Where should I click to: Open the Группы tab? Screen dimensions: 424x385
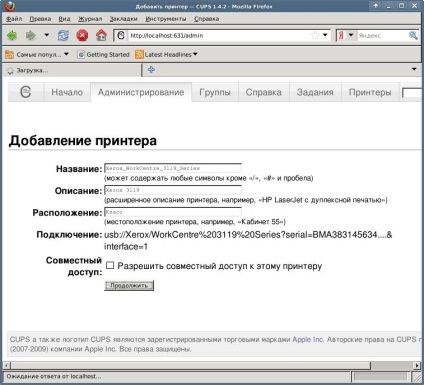click(x=215, y=92)
